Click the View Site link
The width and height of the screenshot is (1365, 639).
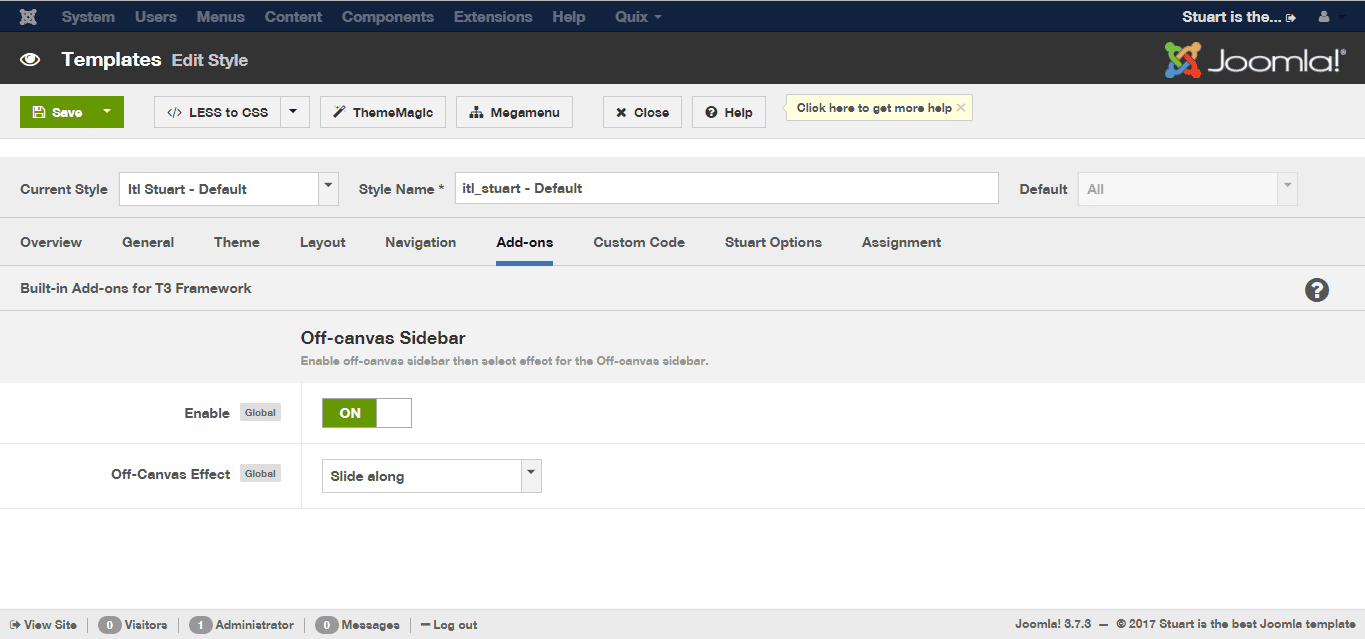[x=44, y=625]
